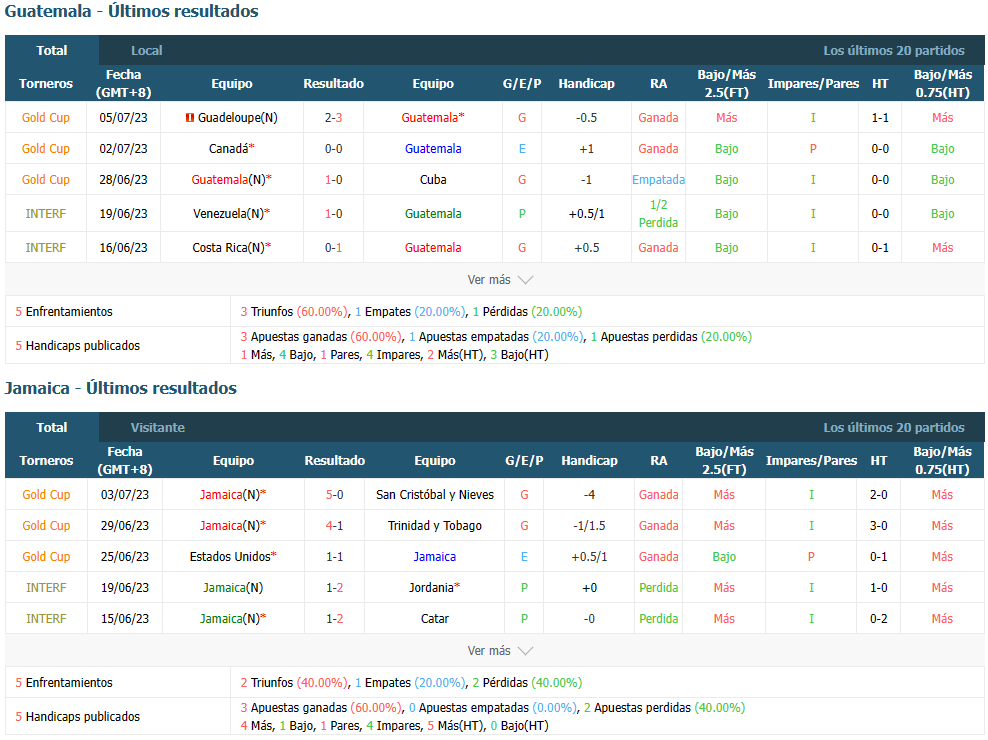Select the date 19/06/23 in Venezuela row

click(x=124, y=214)
